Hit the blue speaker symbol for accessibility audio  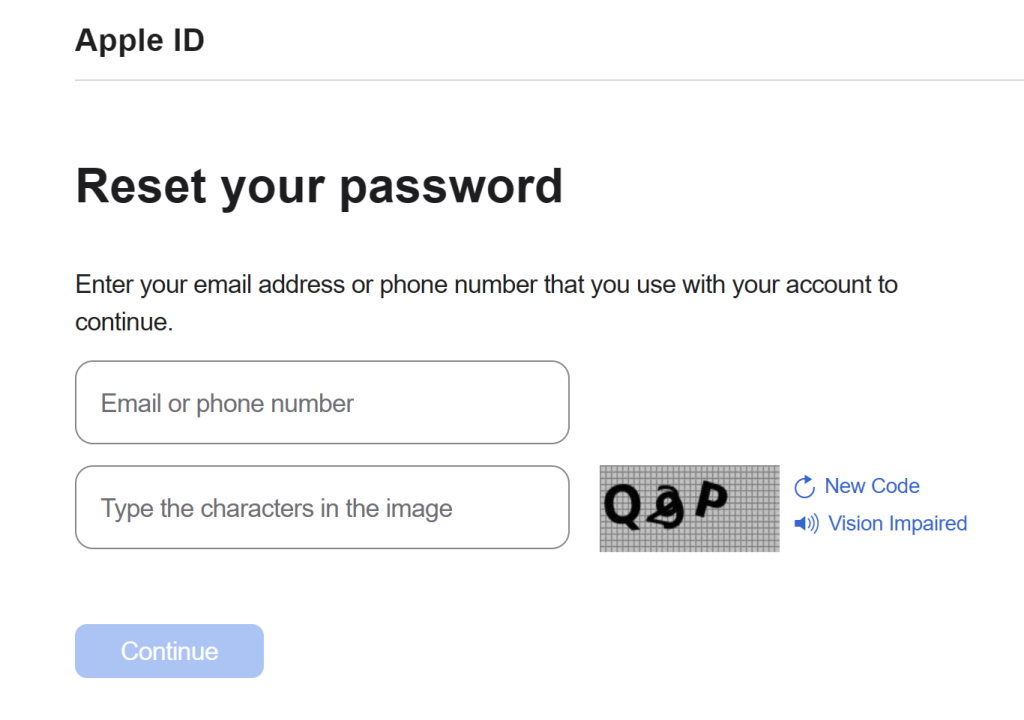point(804,523)
